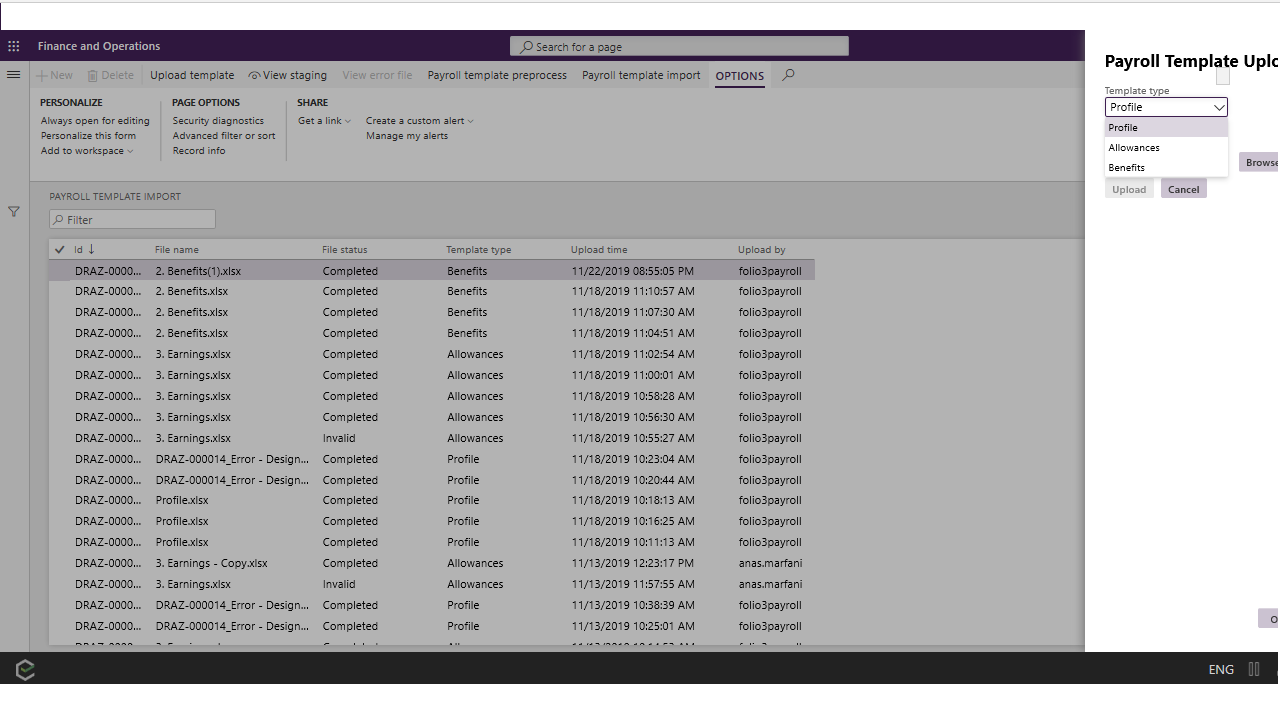The image size is (1280, 720).
Task: Click Finance and Operations title
Action: tap(99, 46)
